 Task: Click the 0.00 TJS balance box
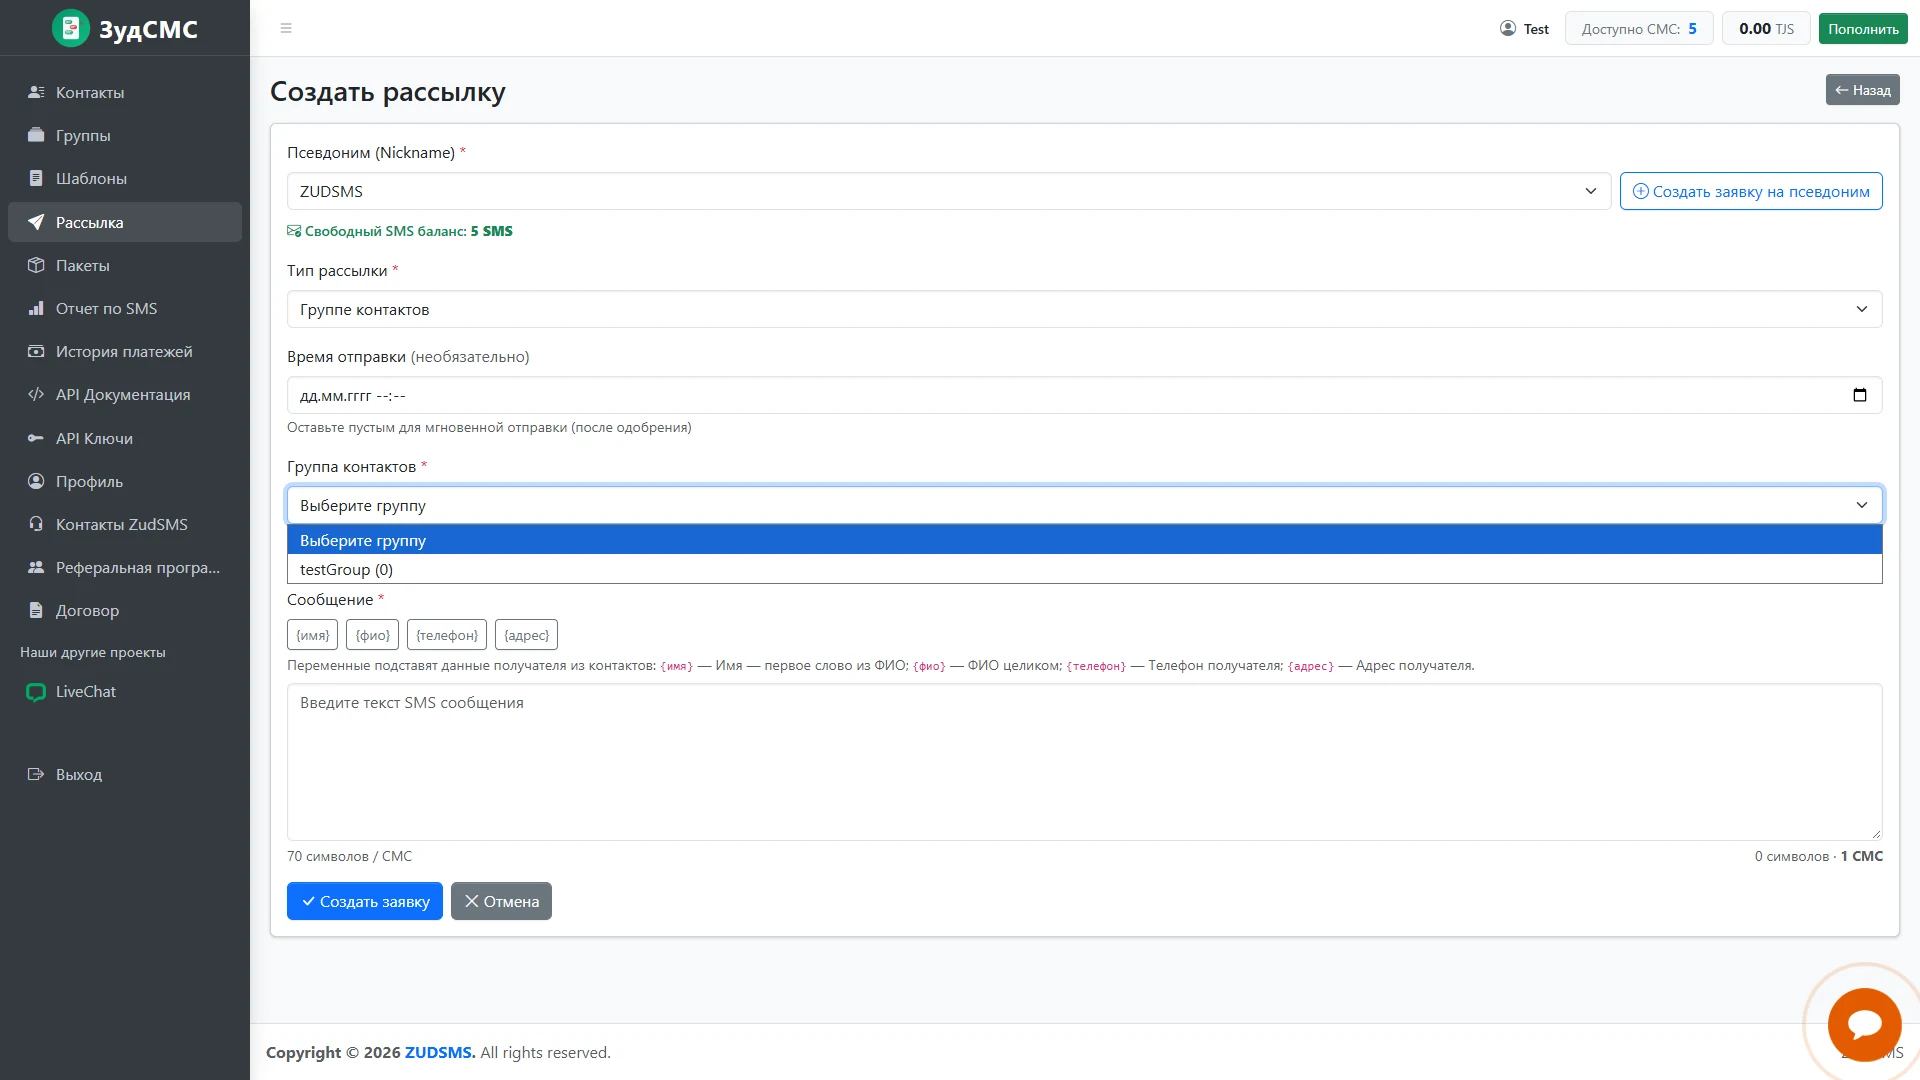pyautogui.click(x=1766, y=28)
